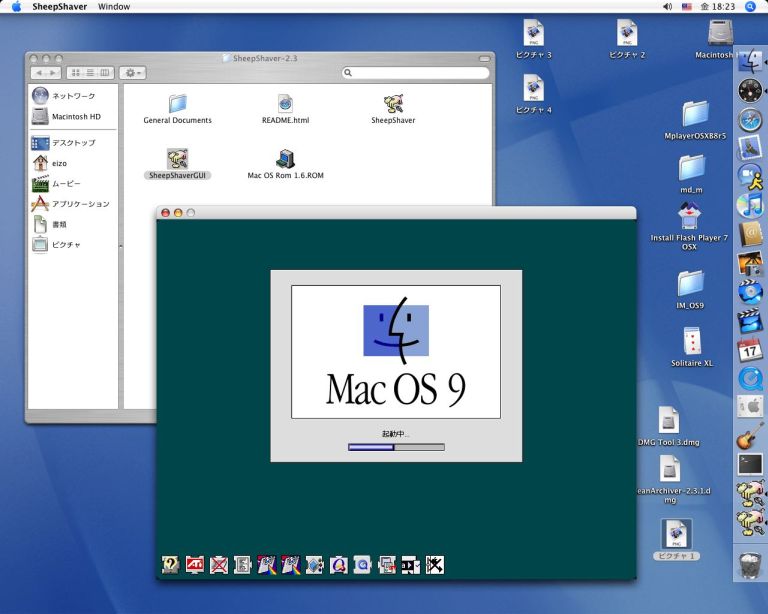Image resolution: width=768 pixels, height=614 pixels.
Task: Click the Mac OS 9 splash logo
Action: (396, 352)
